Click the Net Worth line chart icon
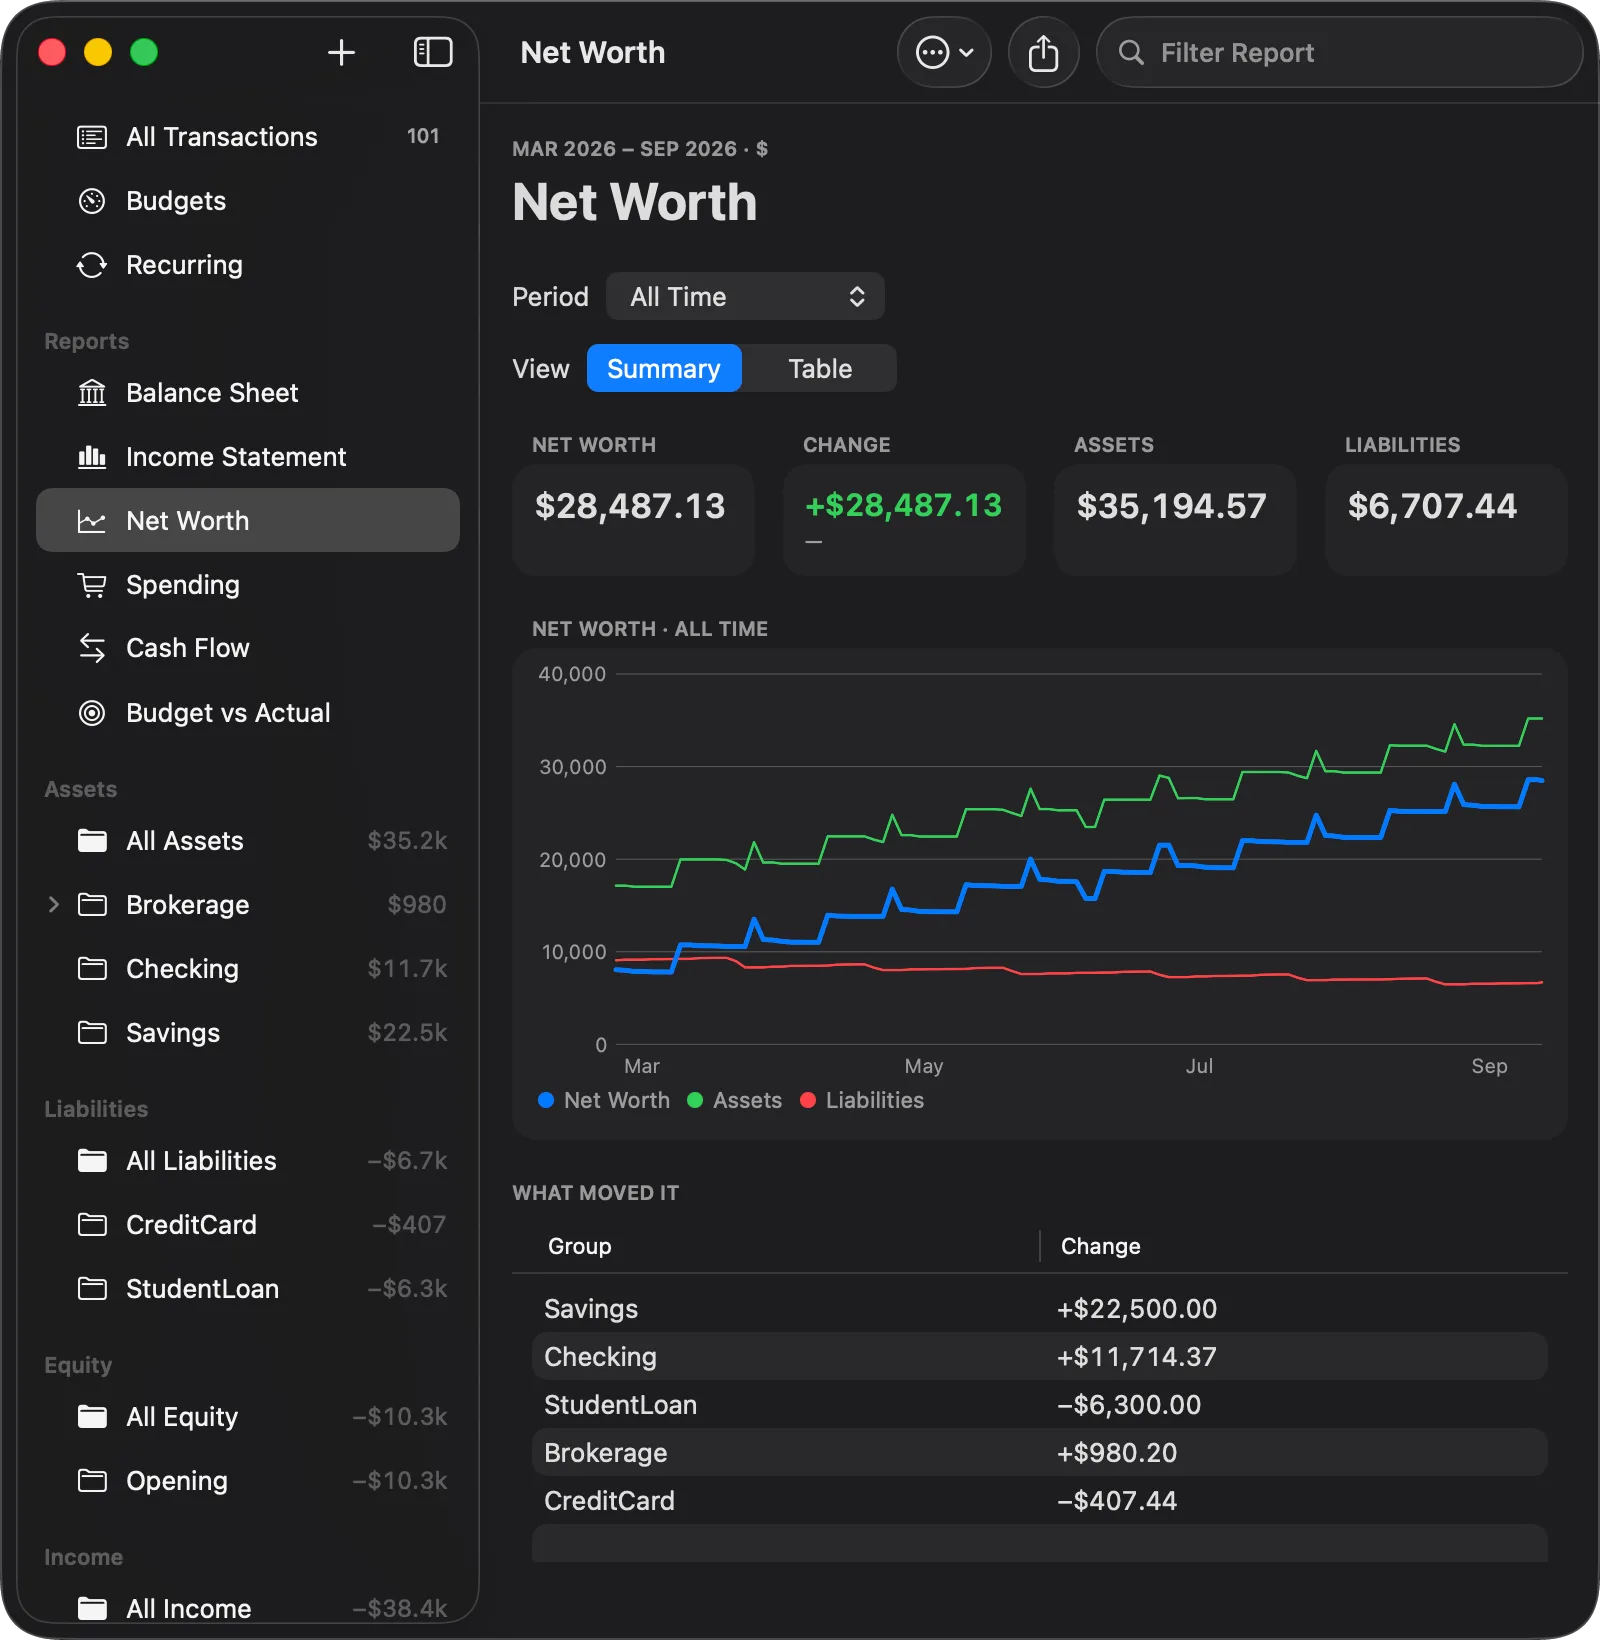 point(92,521)
